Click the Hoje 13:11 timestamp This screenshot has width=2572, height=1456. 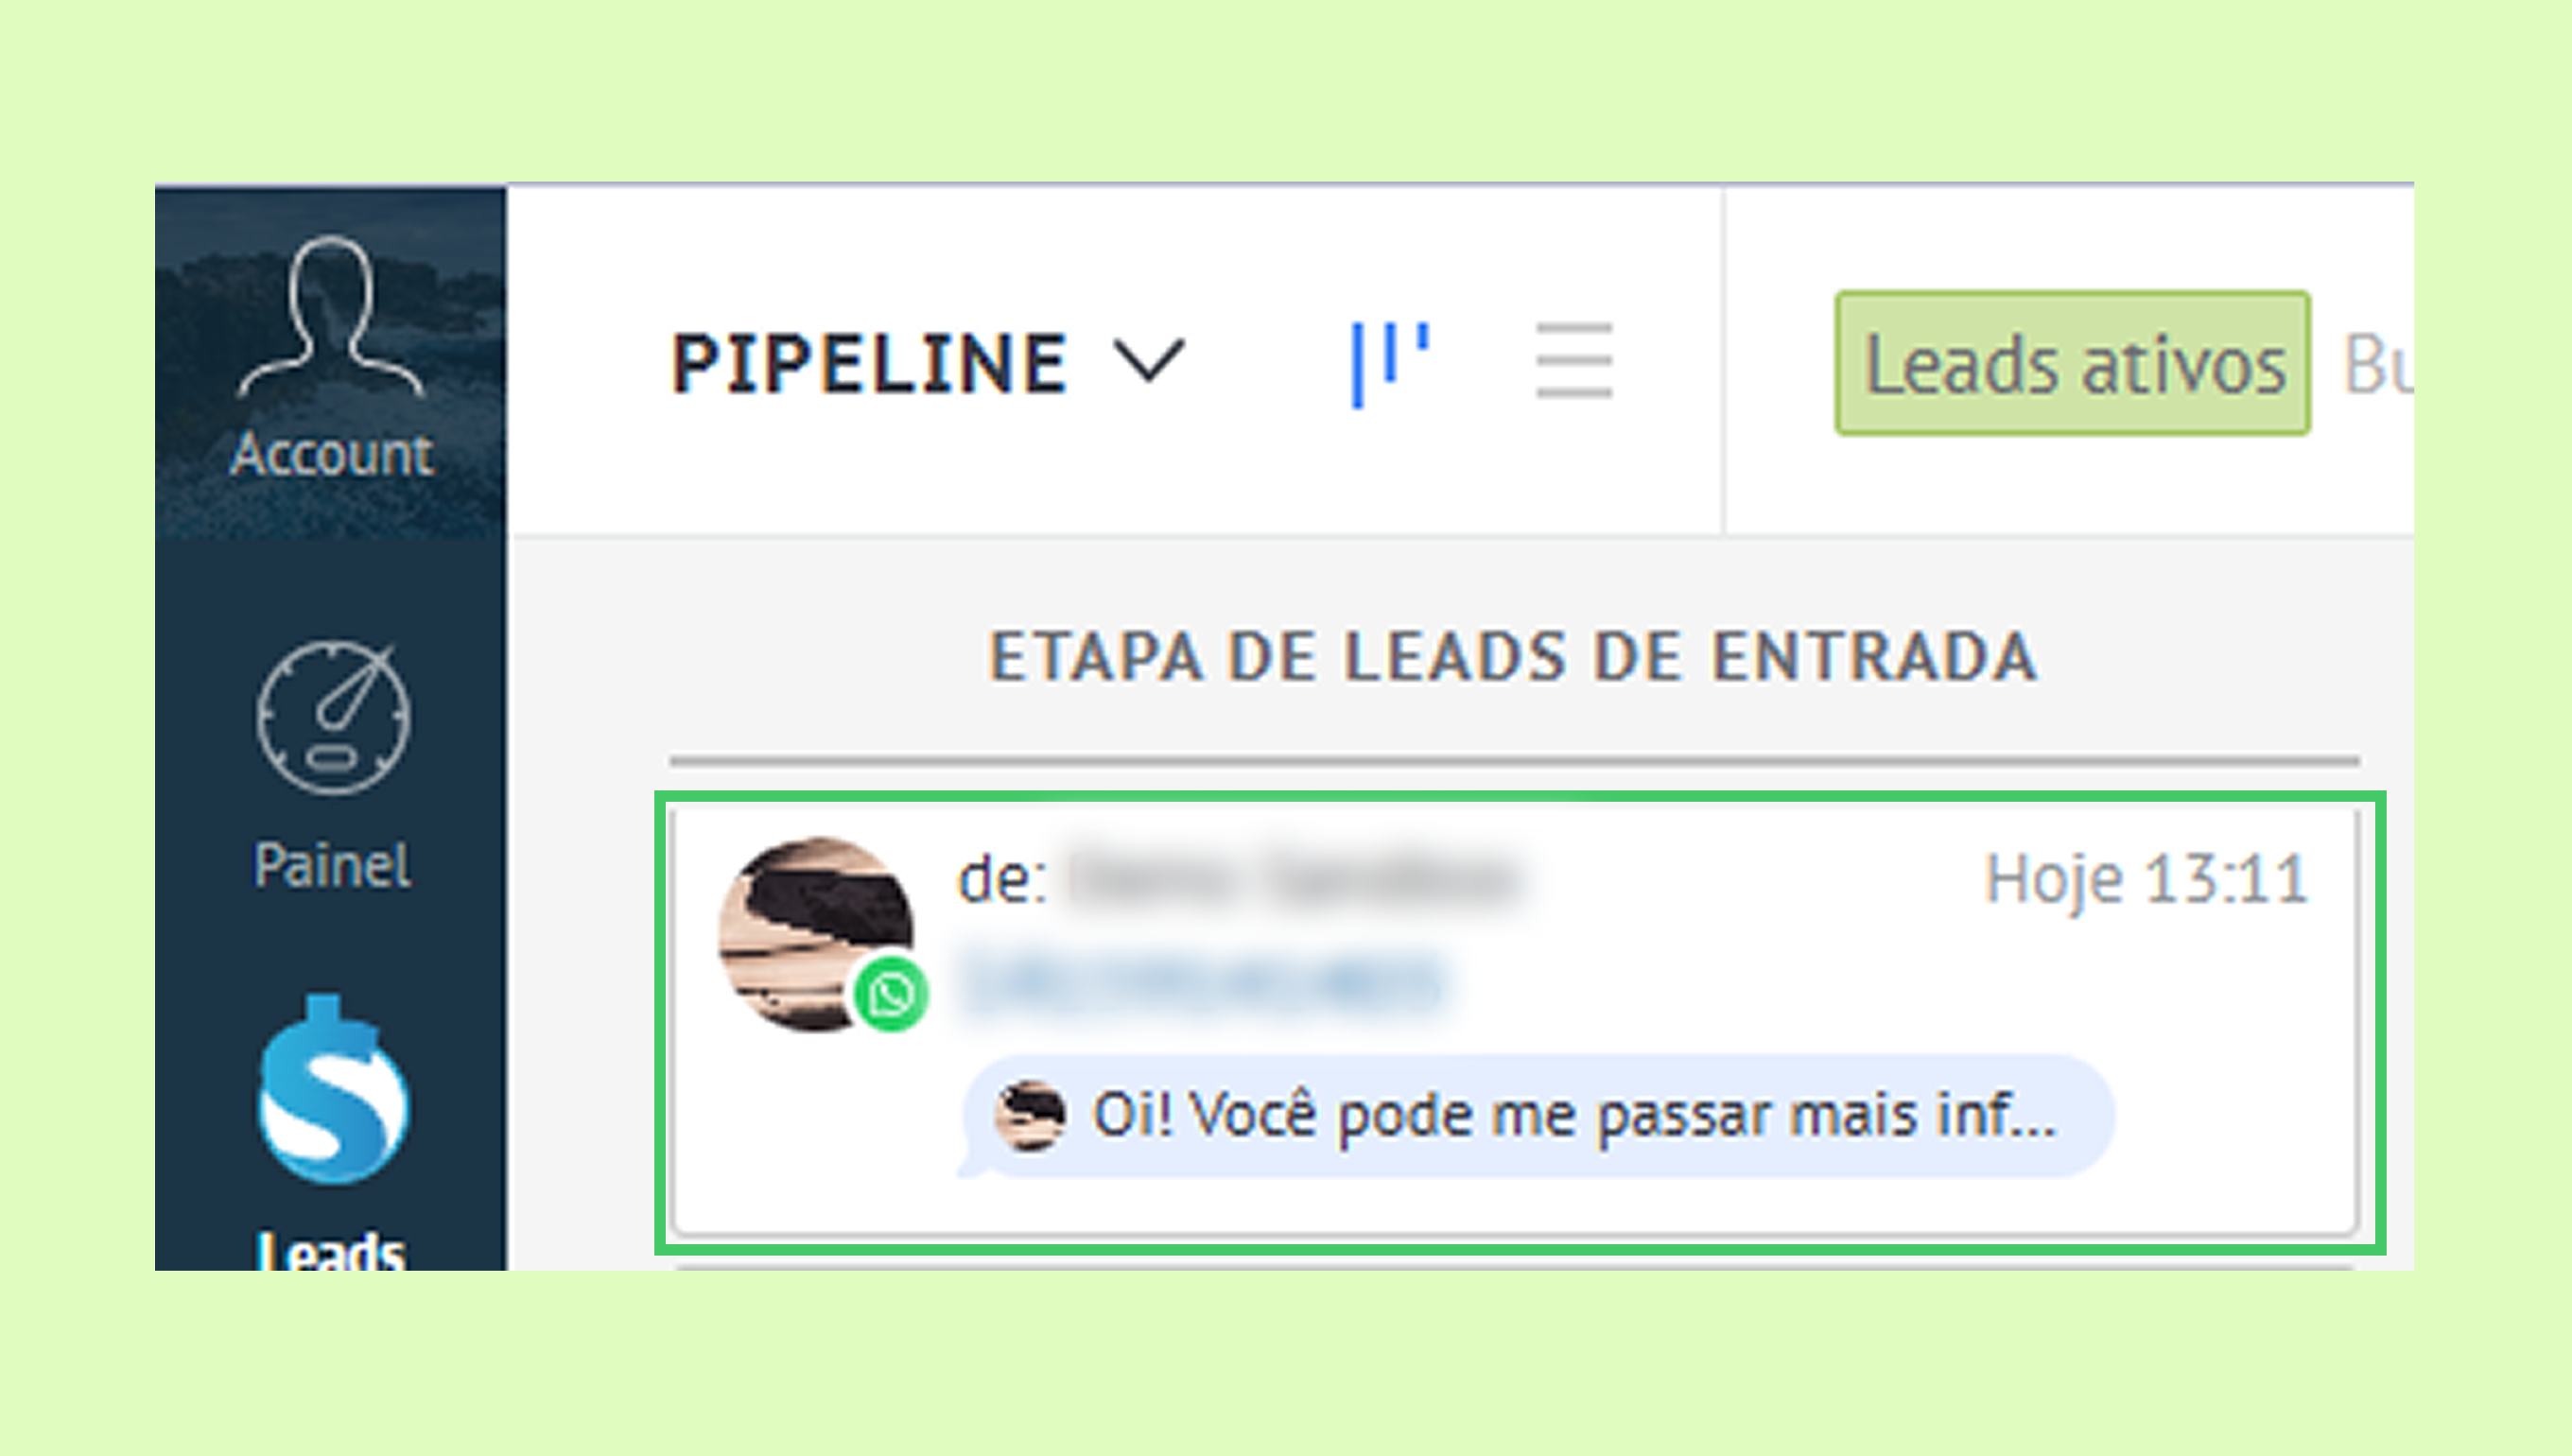(x=2146, y=880)
